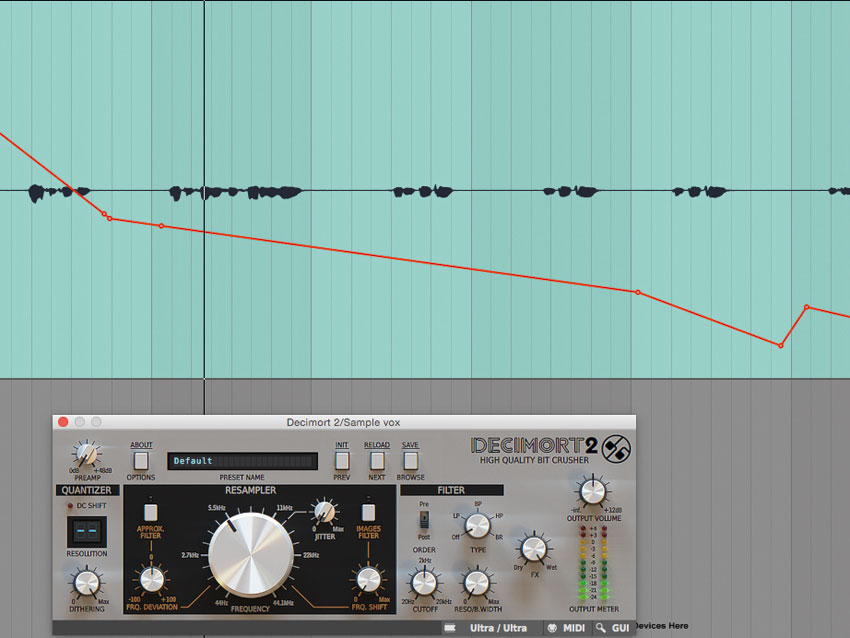Toggle the Approx. Filter switch
The height and width of the screenshot is (638, 850).
[x=151, y=511]
